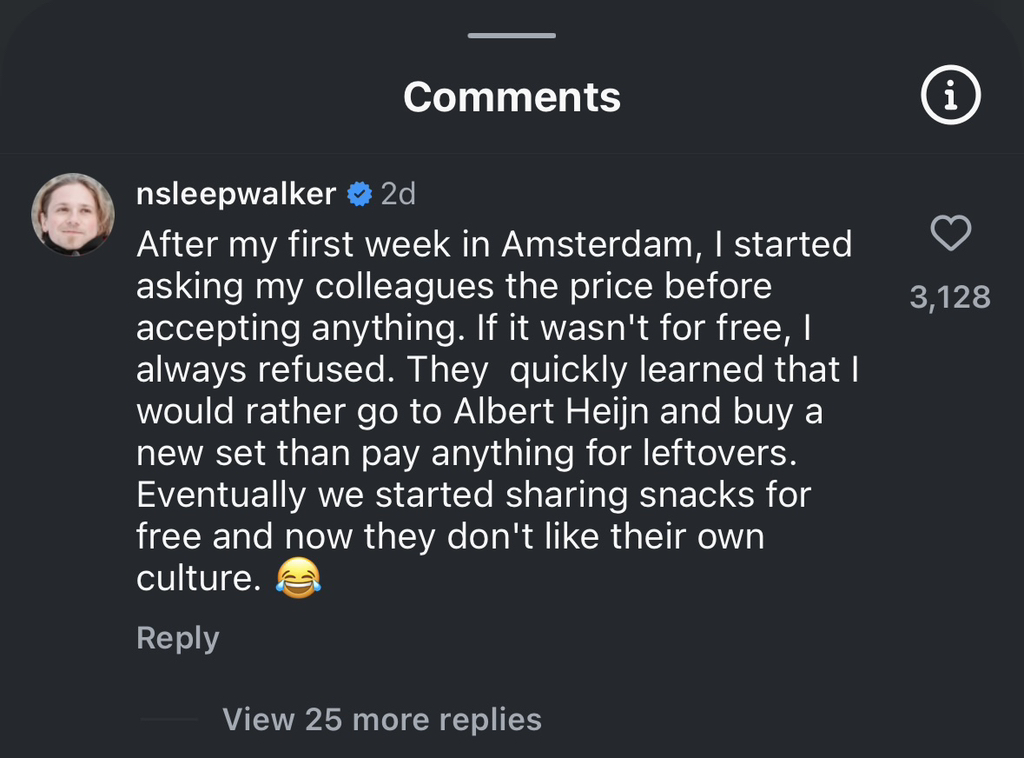1024x758 pixels.
Task: View the 3,128 likes count
Action: (949, 297)
